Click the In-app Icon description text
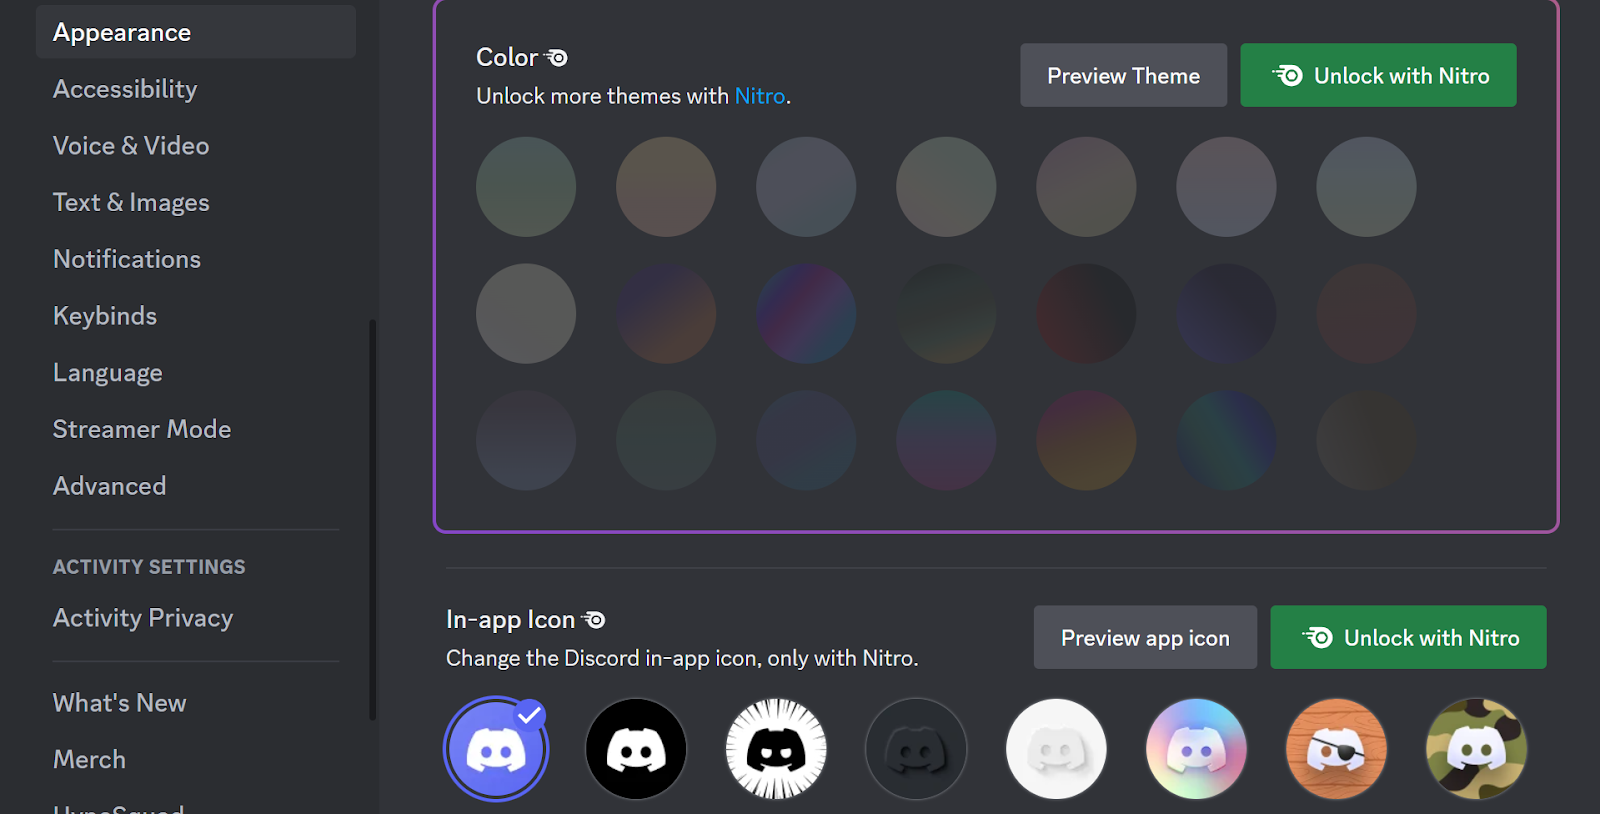 (x=682, y=658)
